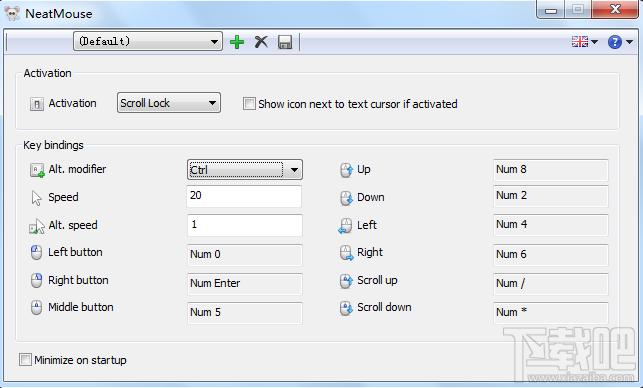This screenshot has height=388, width=643.
Task: Expand the language flag dropdown arrow
Action: coord(594,42)
